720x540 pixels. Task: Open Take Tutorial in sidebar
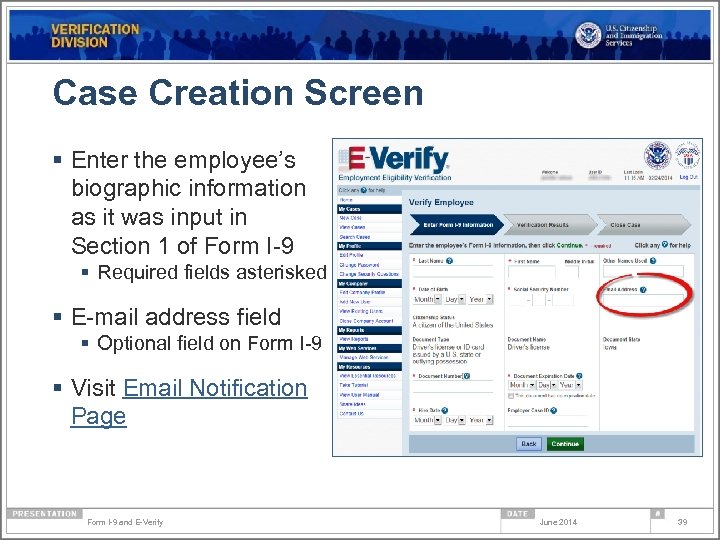pyautogui.click(x=354, y=385)
